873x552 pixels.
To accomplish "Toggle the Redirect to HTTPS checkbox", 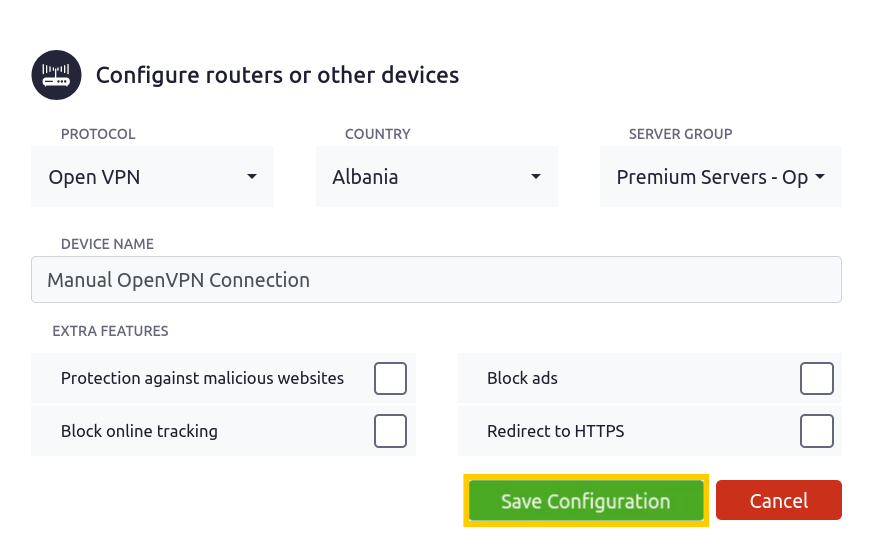I will pyautogui.click(x=817, y=431).
